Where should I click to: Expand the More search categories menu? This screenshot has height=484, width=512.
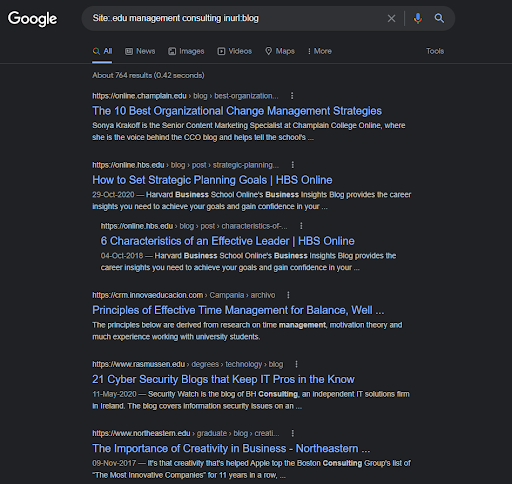click(319, 51)
